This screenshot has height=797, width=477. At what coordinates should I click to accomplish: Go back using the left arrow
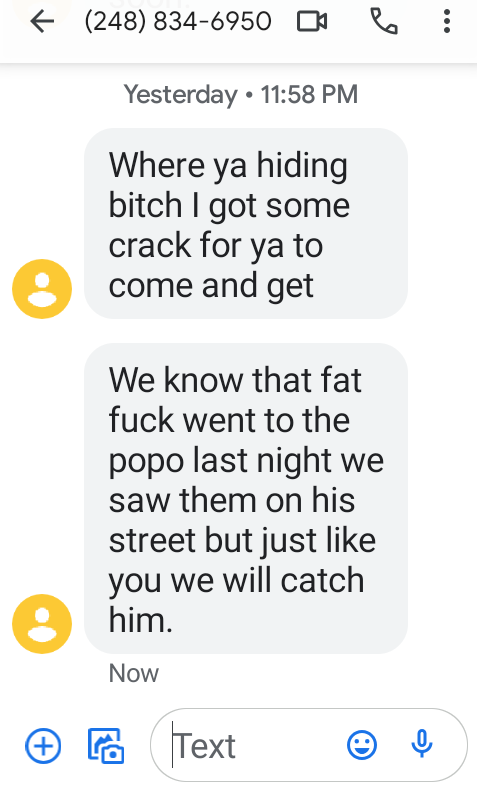coord(42,21)
